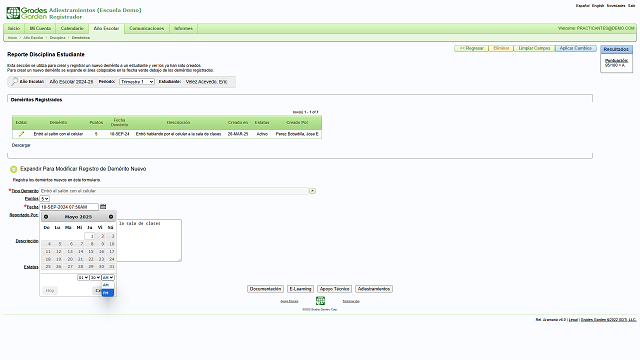Click the Adiestramientos footer button
Viewport: 640px width, 360px height.
374,289
